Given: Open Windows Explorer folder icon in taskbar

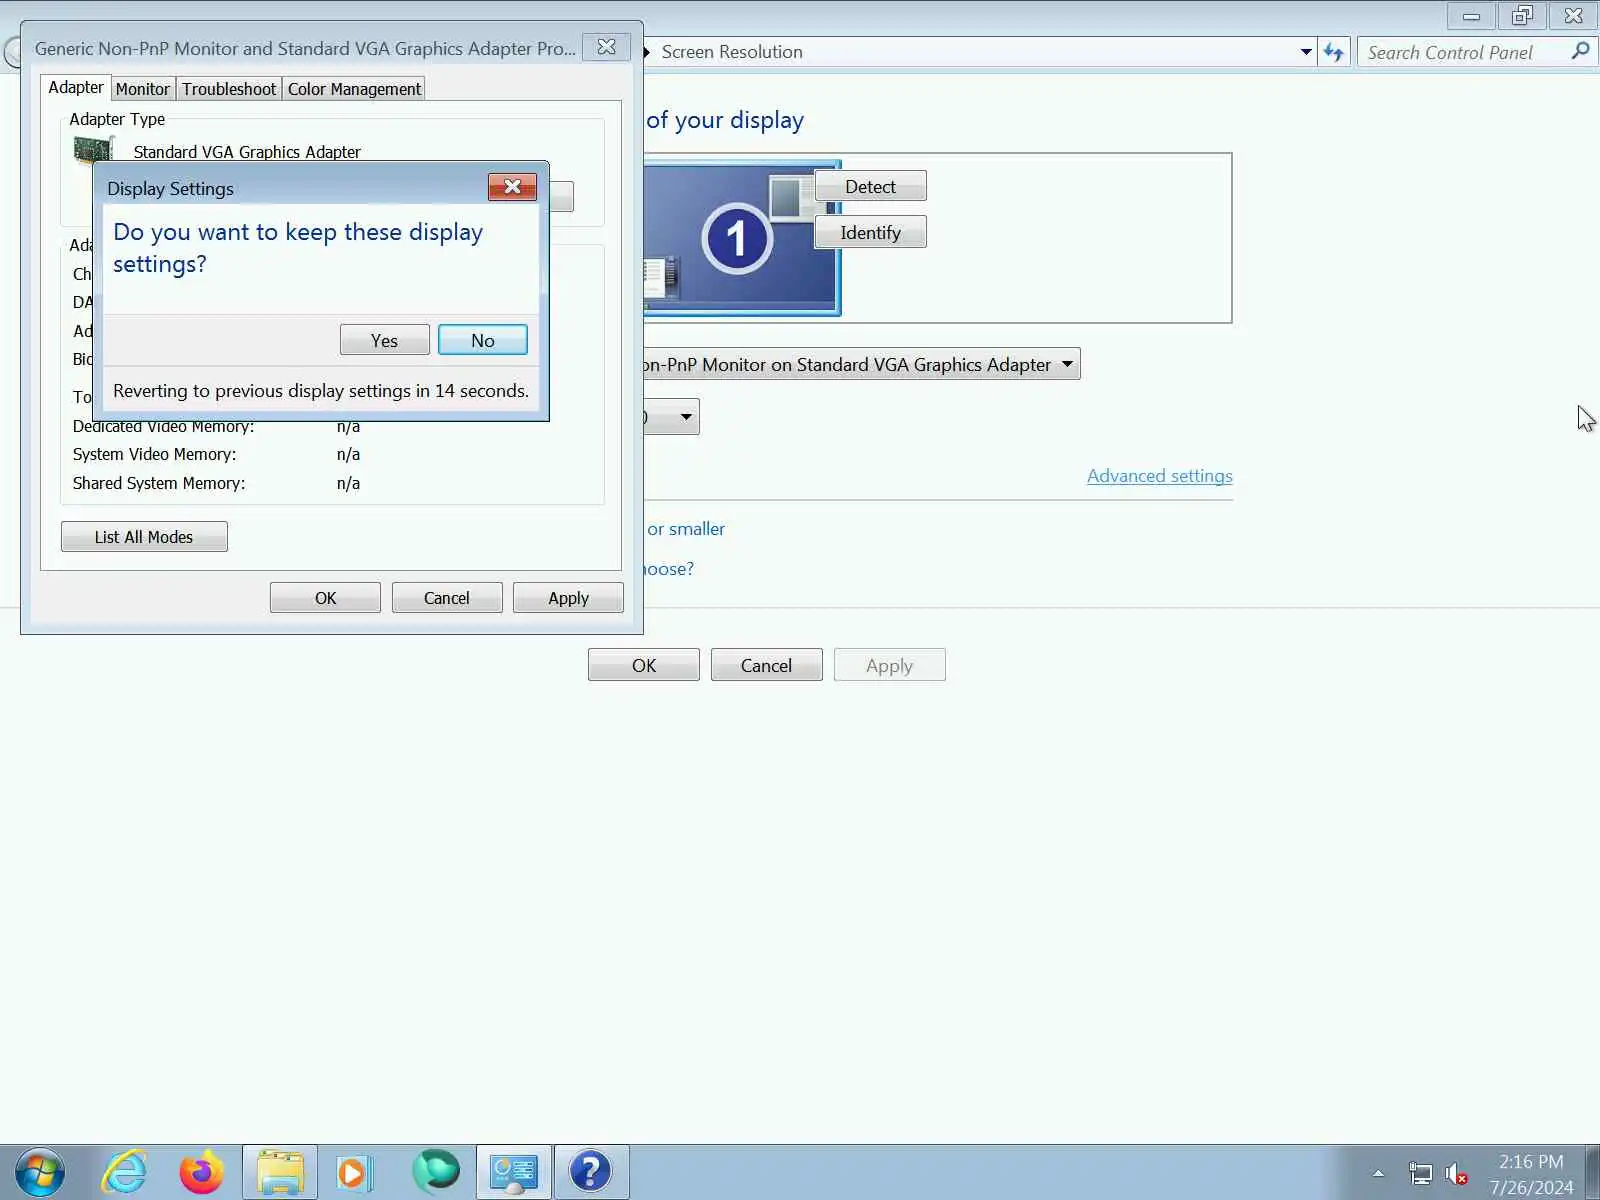Looking at the screenshot, I should 280,1172.
